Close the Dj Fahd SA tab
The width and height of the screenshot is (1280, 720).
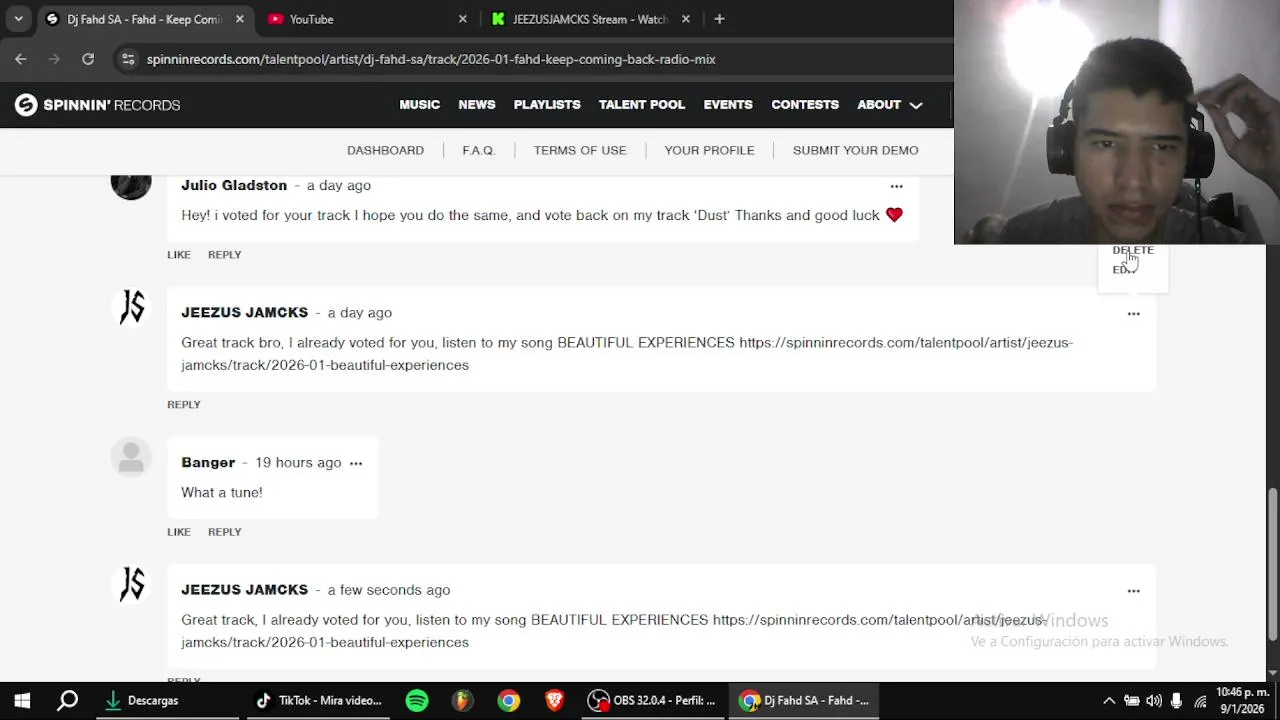pyautogui.click(x=240, y=19)
